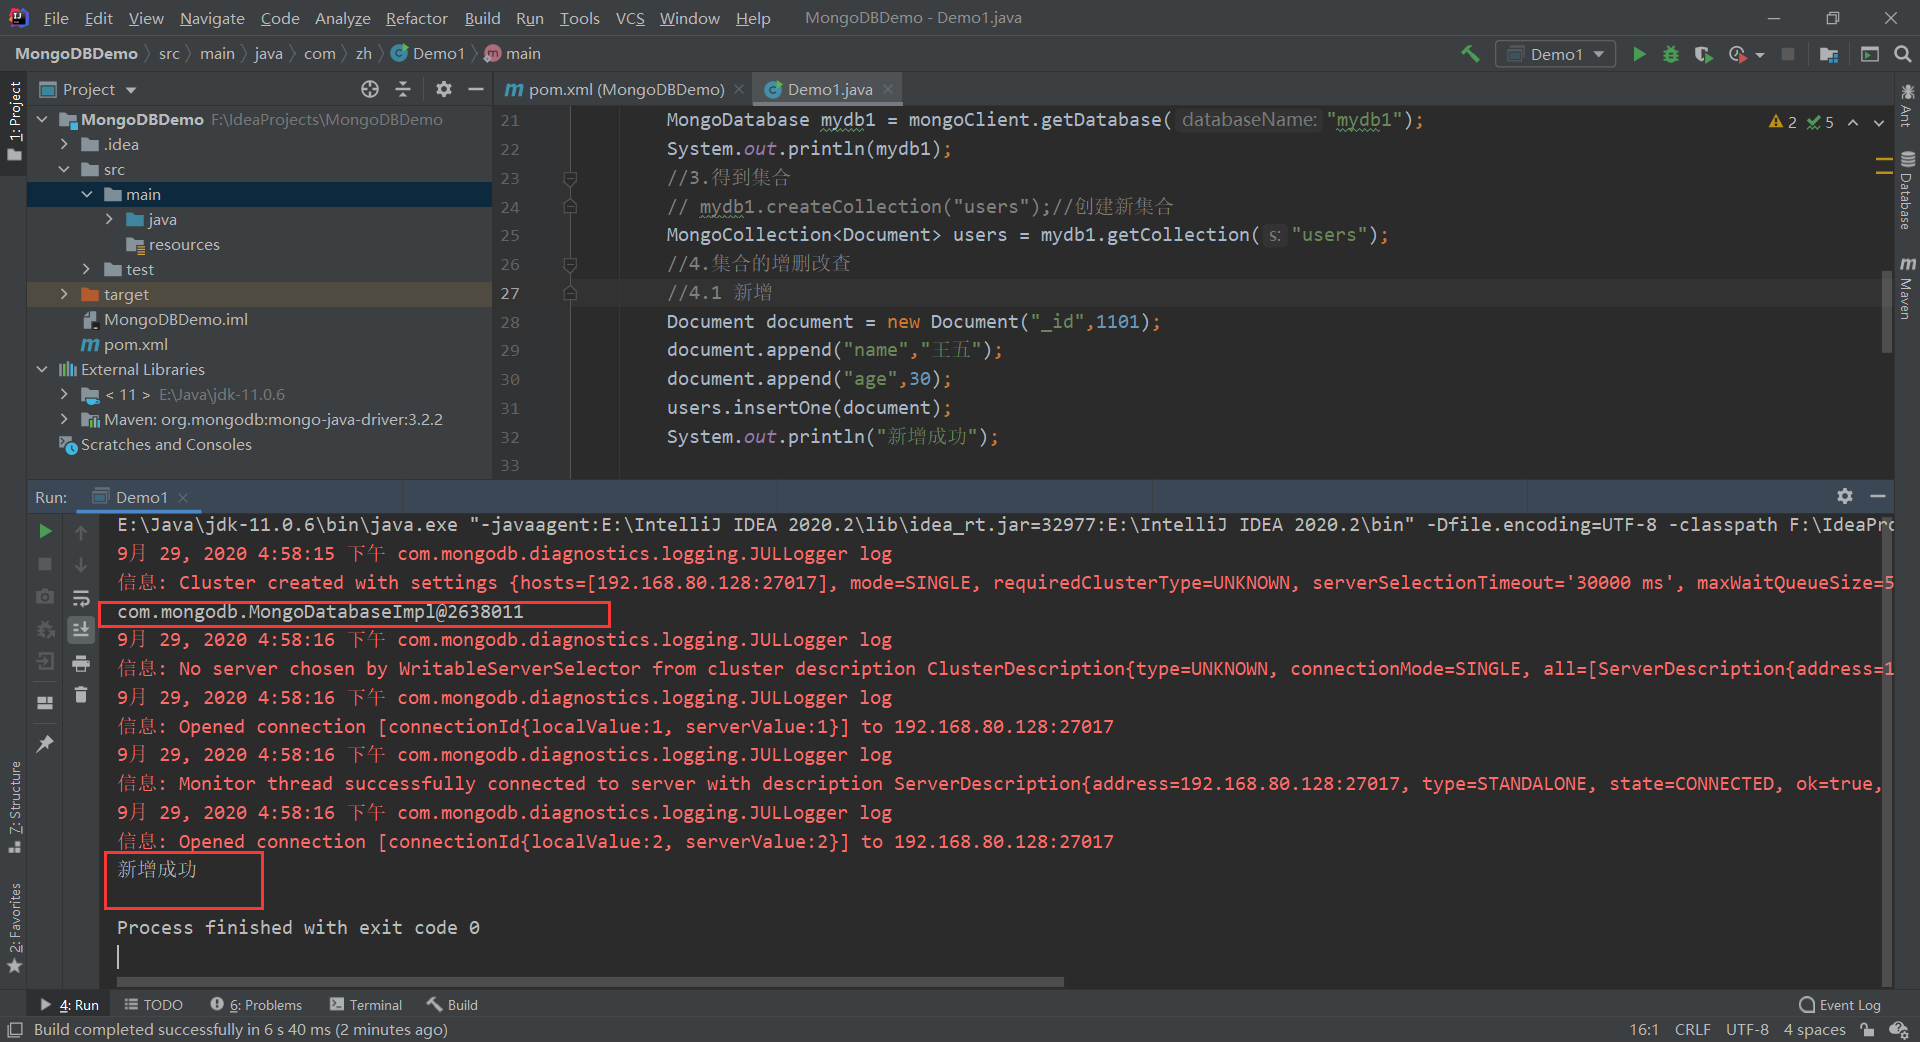Open the Analyze menu
The image size is (1920, 1042).
pos(342,18)
